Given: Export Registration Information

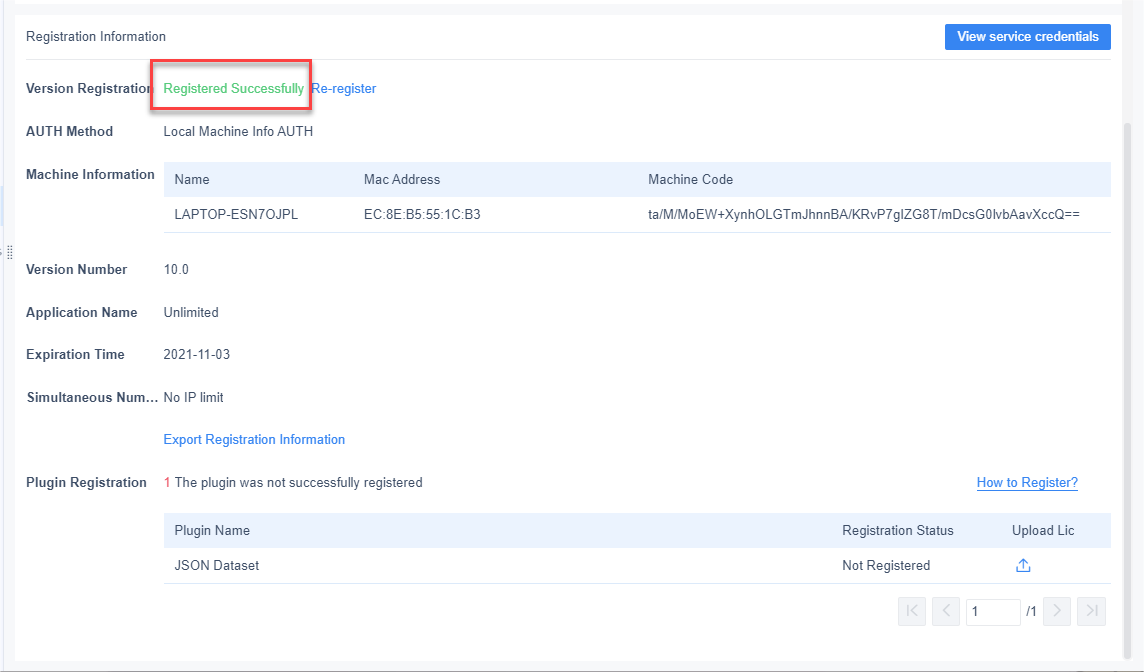Looking at the screenshot, I should (x=254, y=439).
